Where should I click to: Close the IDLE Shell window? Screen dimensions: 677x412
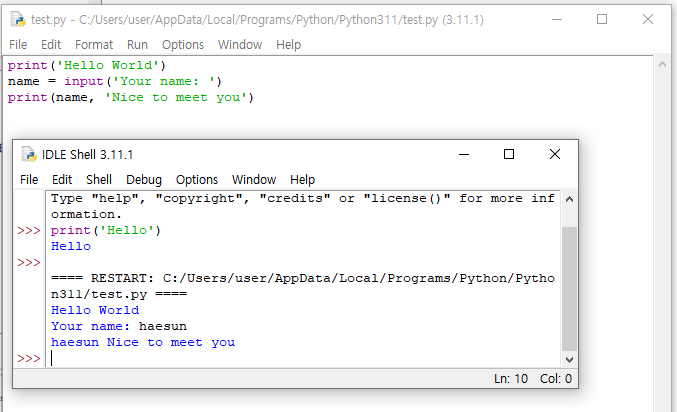point(555,154)
